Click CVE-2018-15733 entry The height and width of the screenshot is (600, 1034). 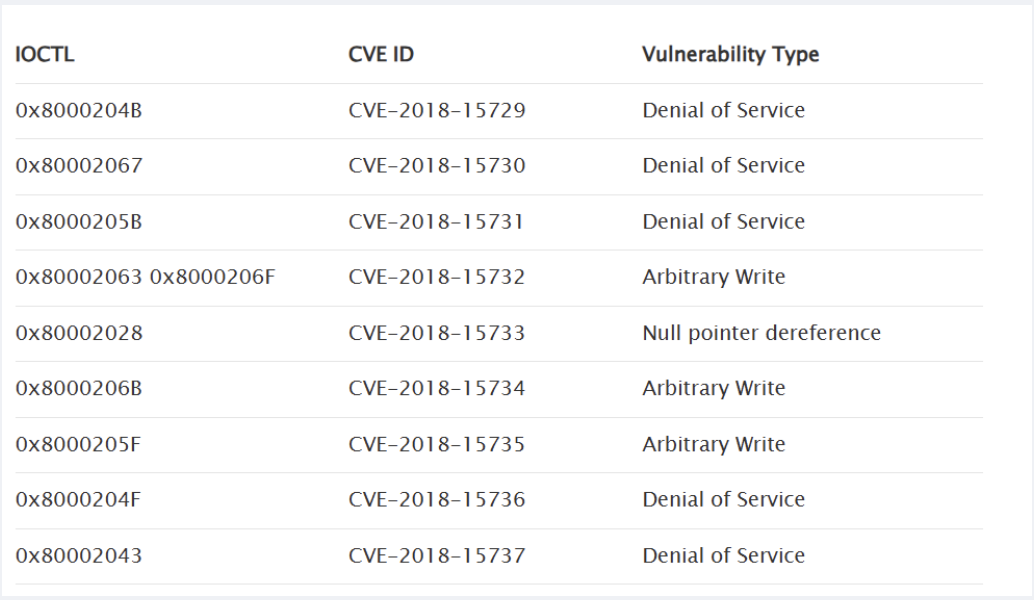point(437,333)
